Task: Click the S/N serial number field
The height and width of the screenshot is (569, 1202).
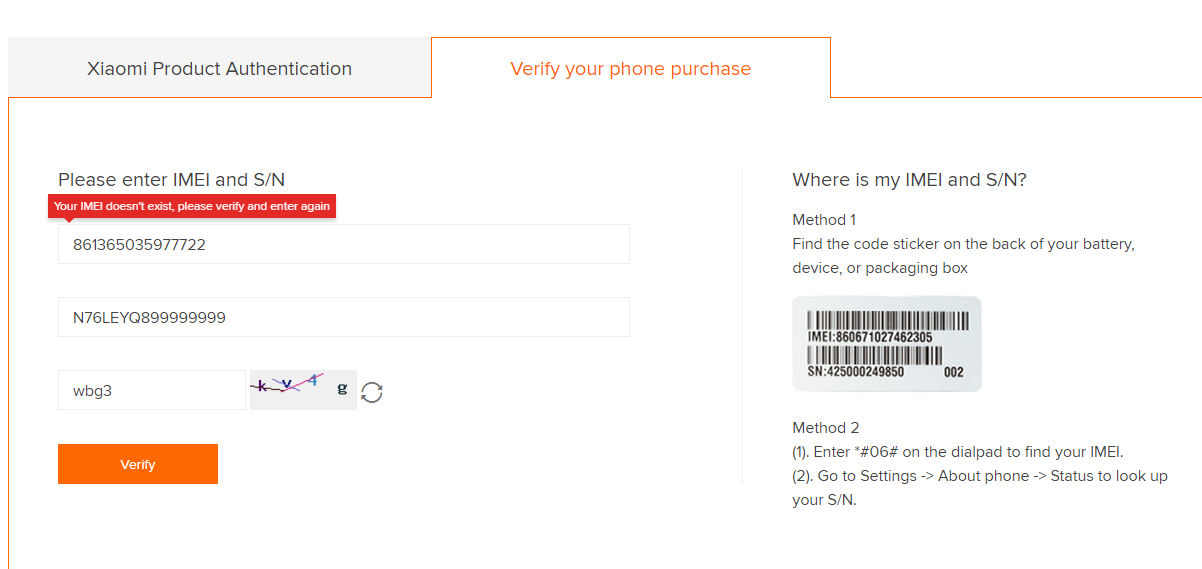Action: point(343,317)
